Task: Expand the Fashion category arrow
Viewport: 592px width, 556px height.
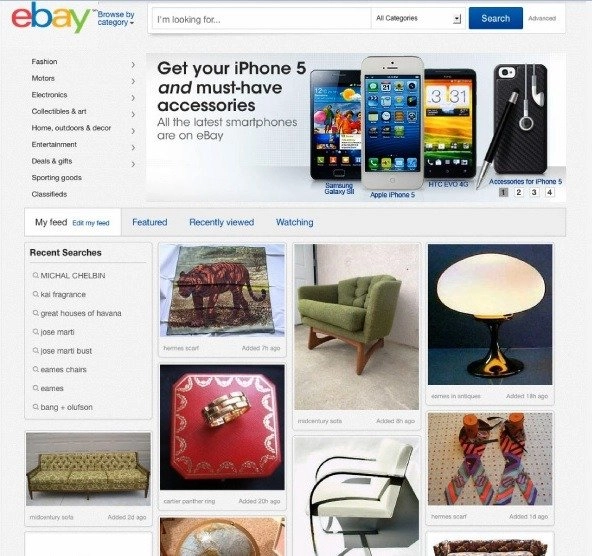Action: [133, 65]
